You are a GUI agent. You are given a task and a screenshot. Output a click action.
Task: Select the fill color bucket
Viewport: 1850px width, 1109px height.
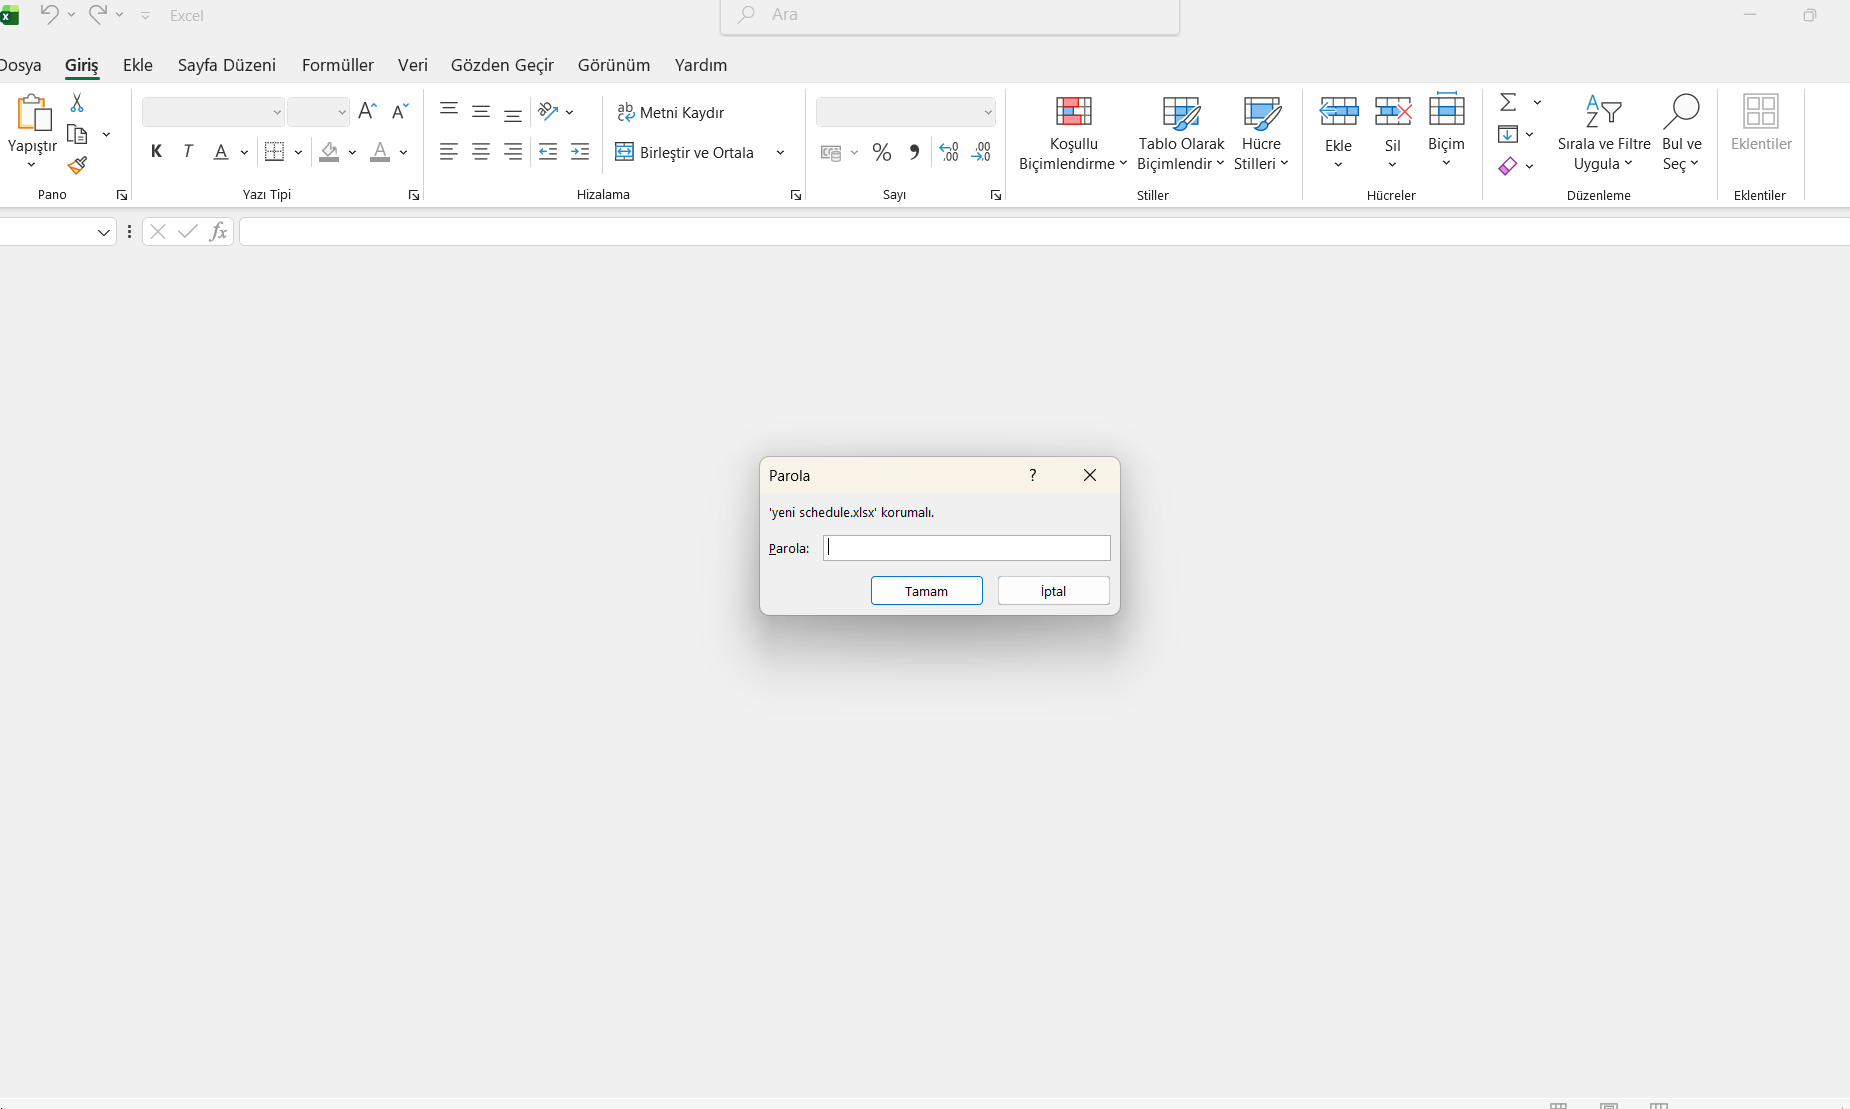click(329, 152)
